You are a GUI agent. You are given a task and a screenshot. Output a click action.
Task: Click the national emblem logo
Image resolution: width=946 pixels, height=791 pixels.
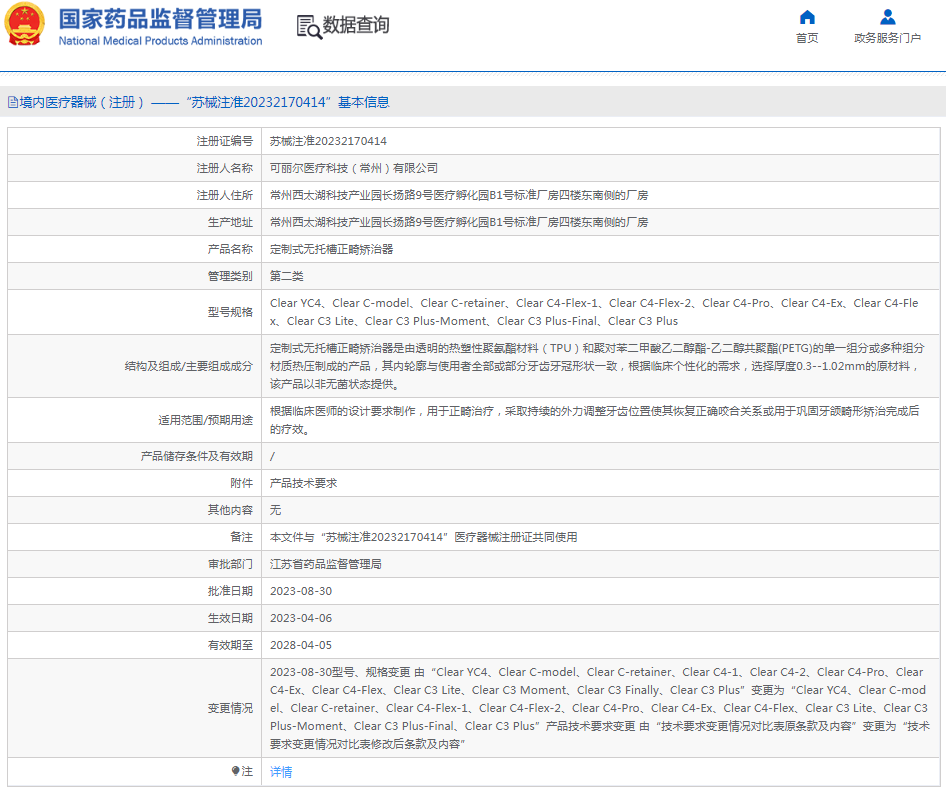pyautogui.click(x=25, y=25)
